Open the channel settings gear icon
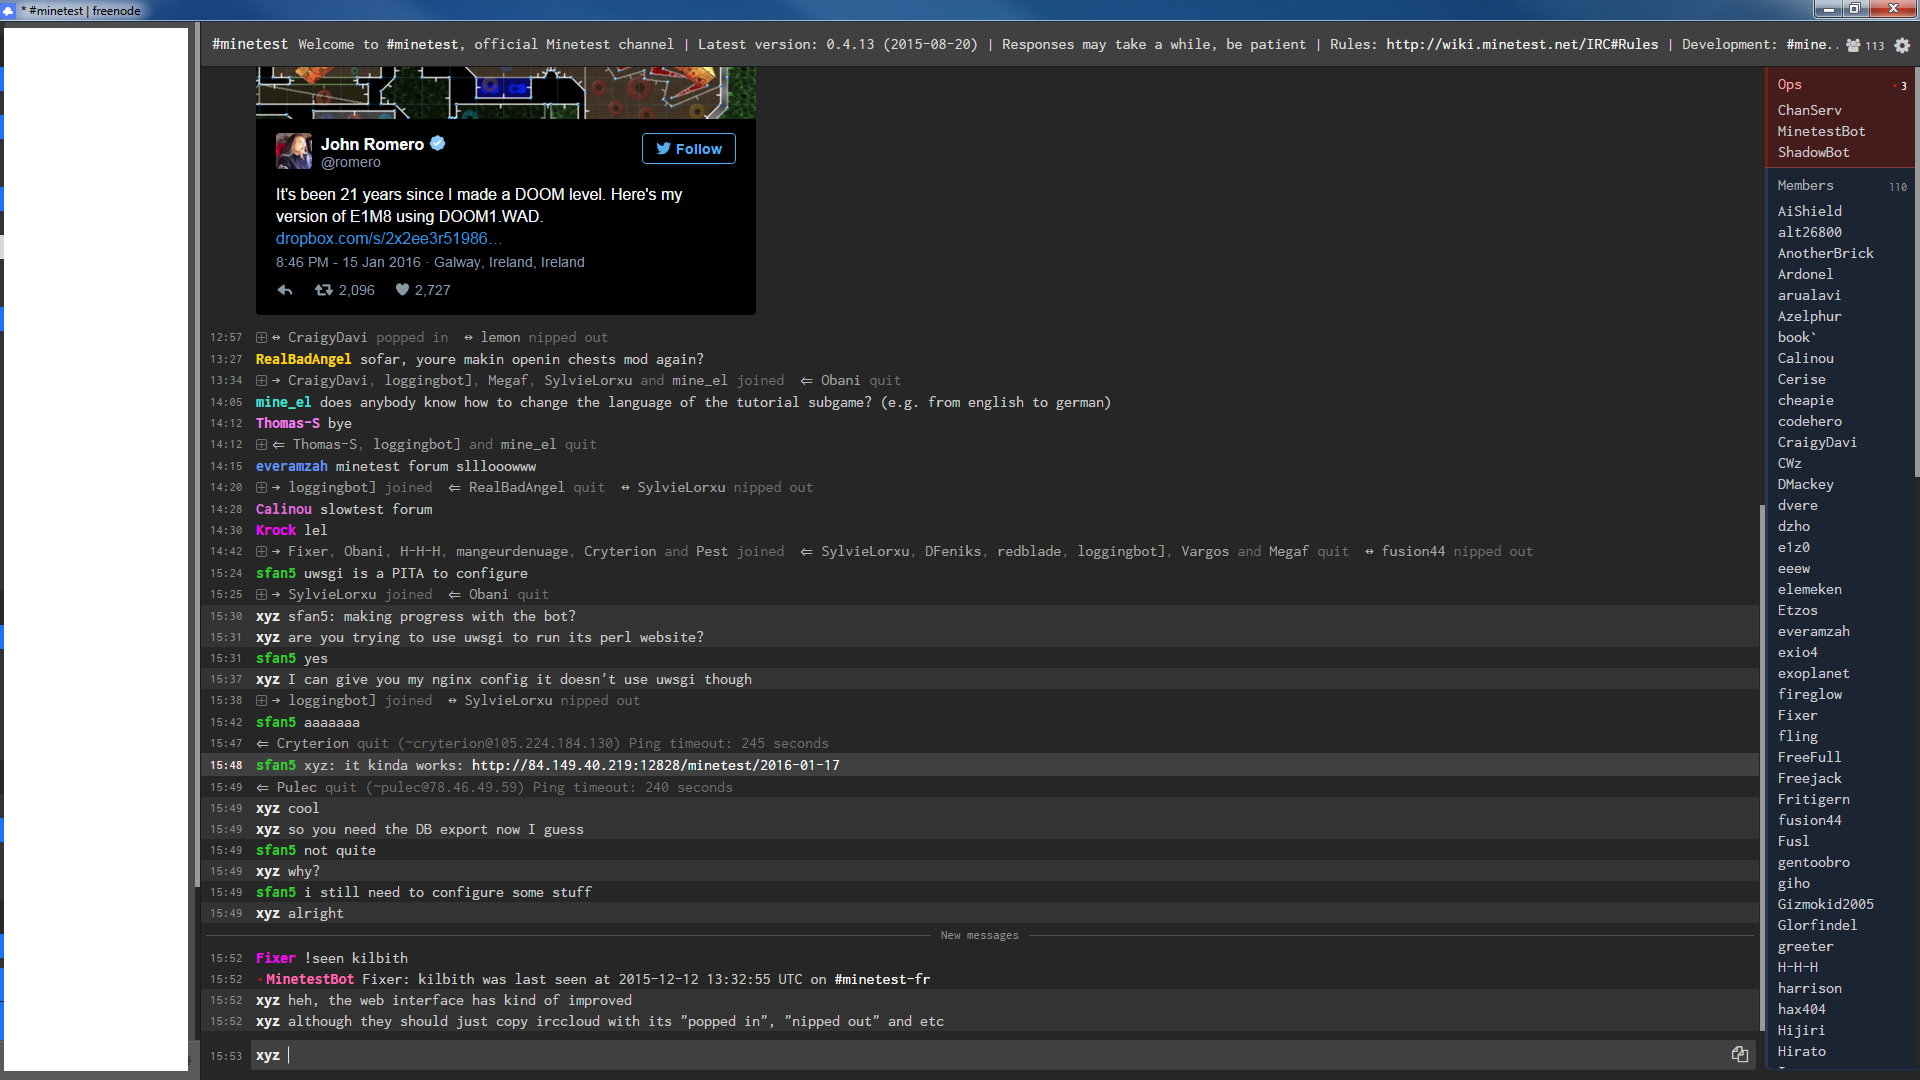The width and height of the screenshot is (1920, 1080). [1902, 45]
